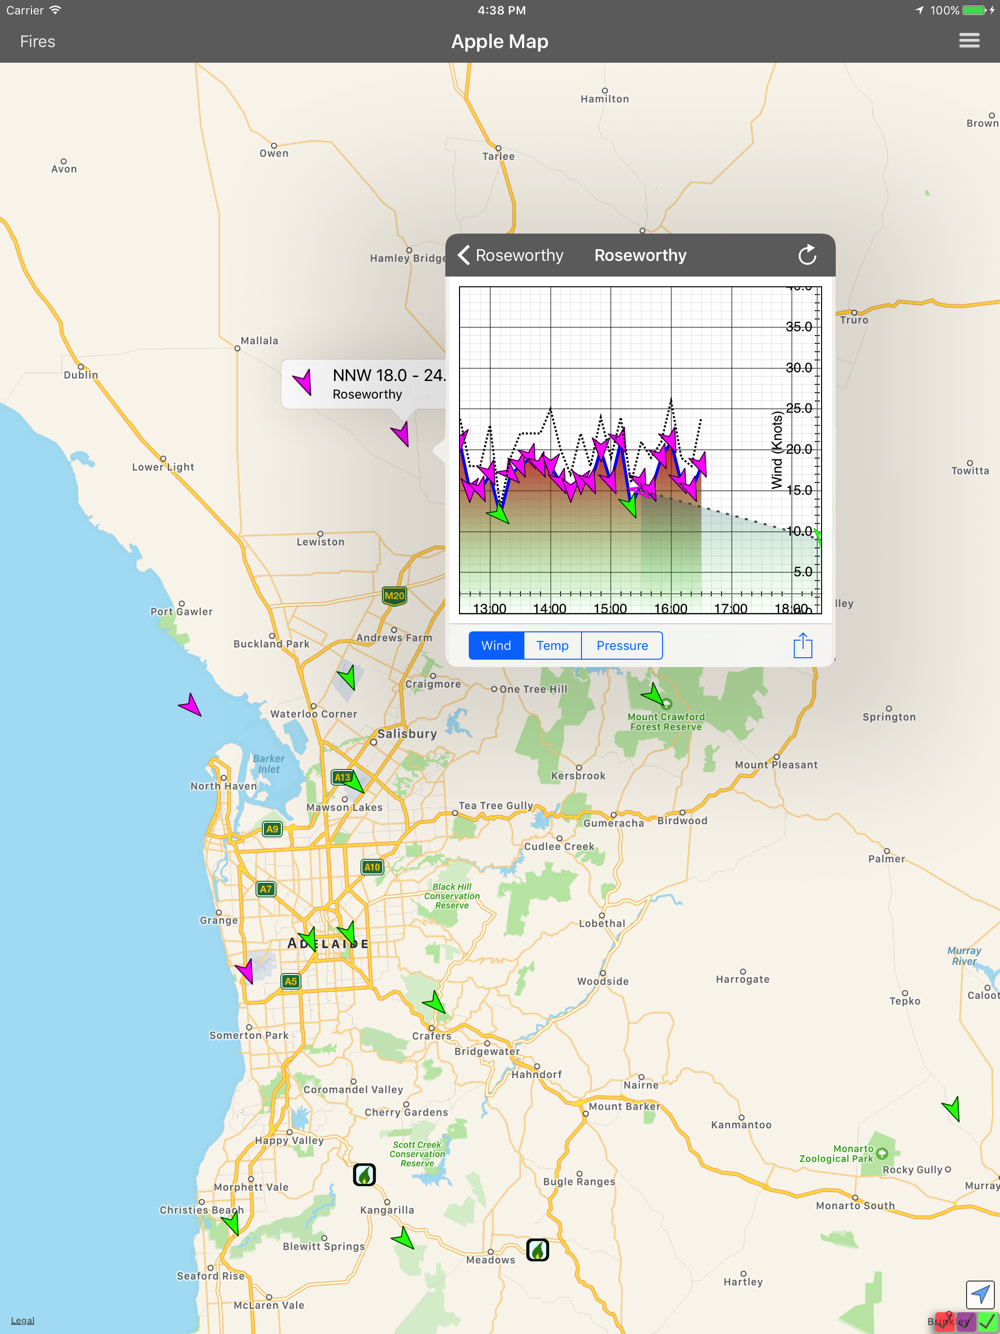Toggle the red checkbox in the map legend
Viewport: 1000px width, 1334px height.
pos(945,1322)
